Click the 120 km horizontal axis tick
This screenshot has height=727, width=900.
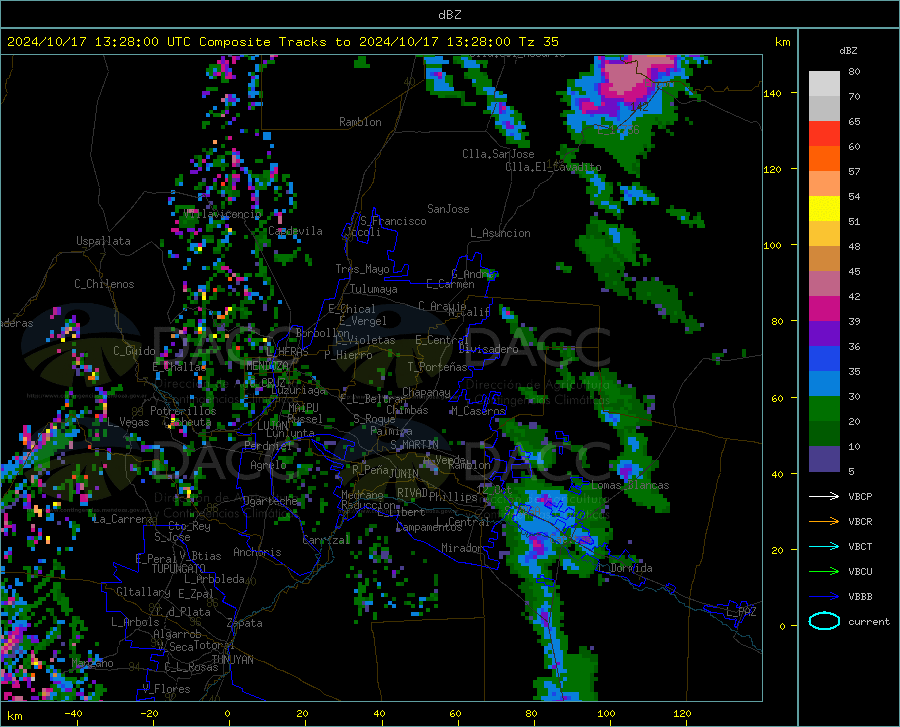point(682,713)
